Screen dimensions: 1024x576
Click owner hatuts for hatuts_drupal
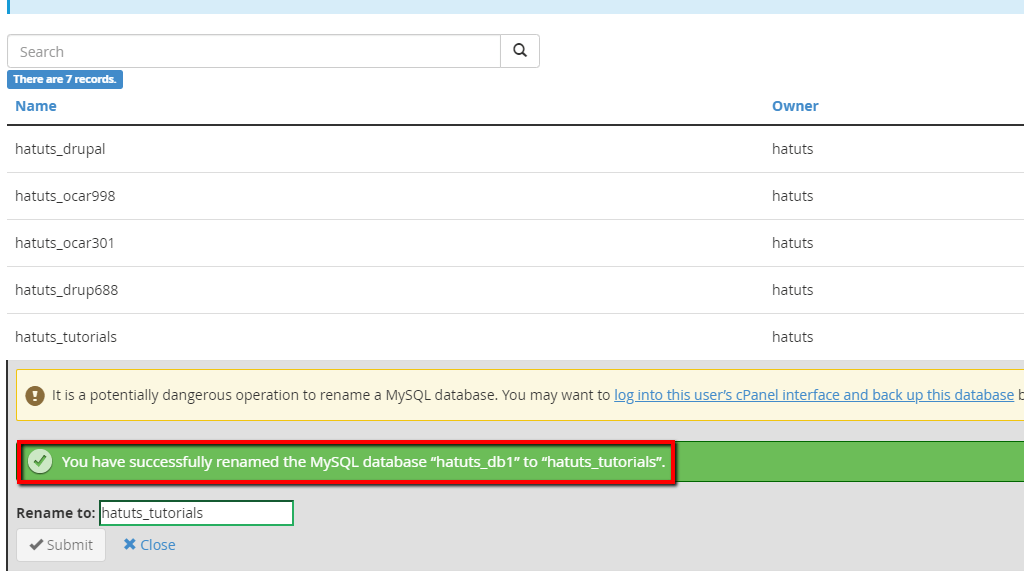tap(792, 149)
